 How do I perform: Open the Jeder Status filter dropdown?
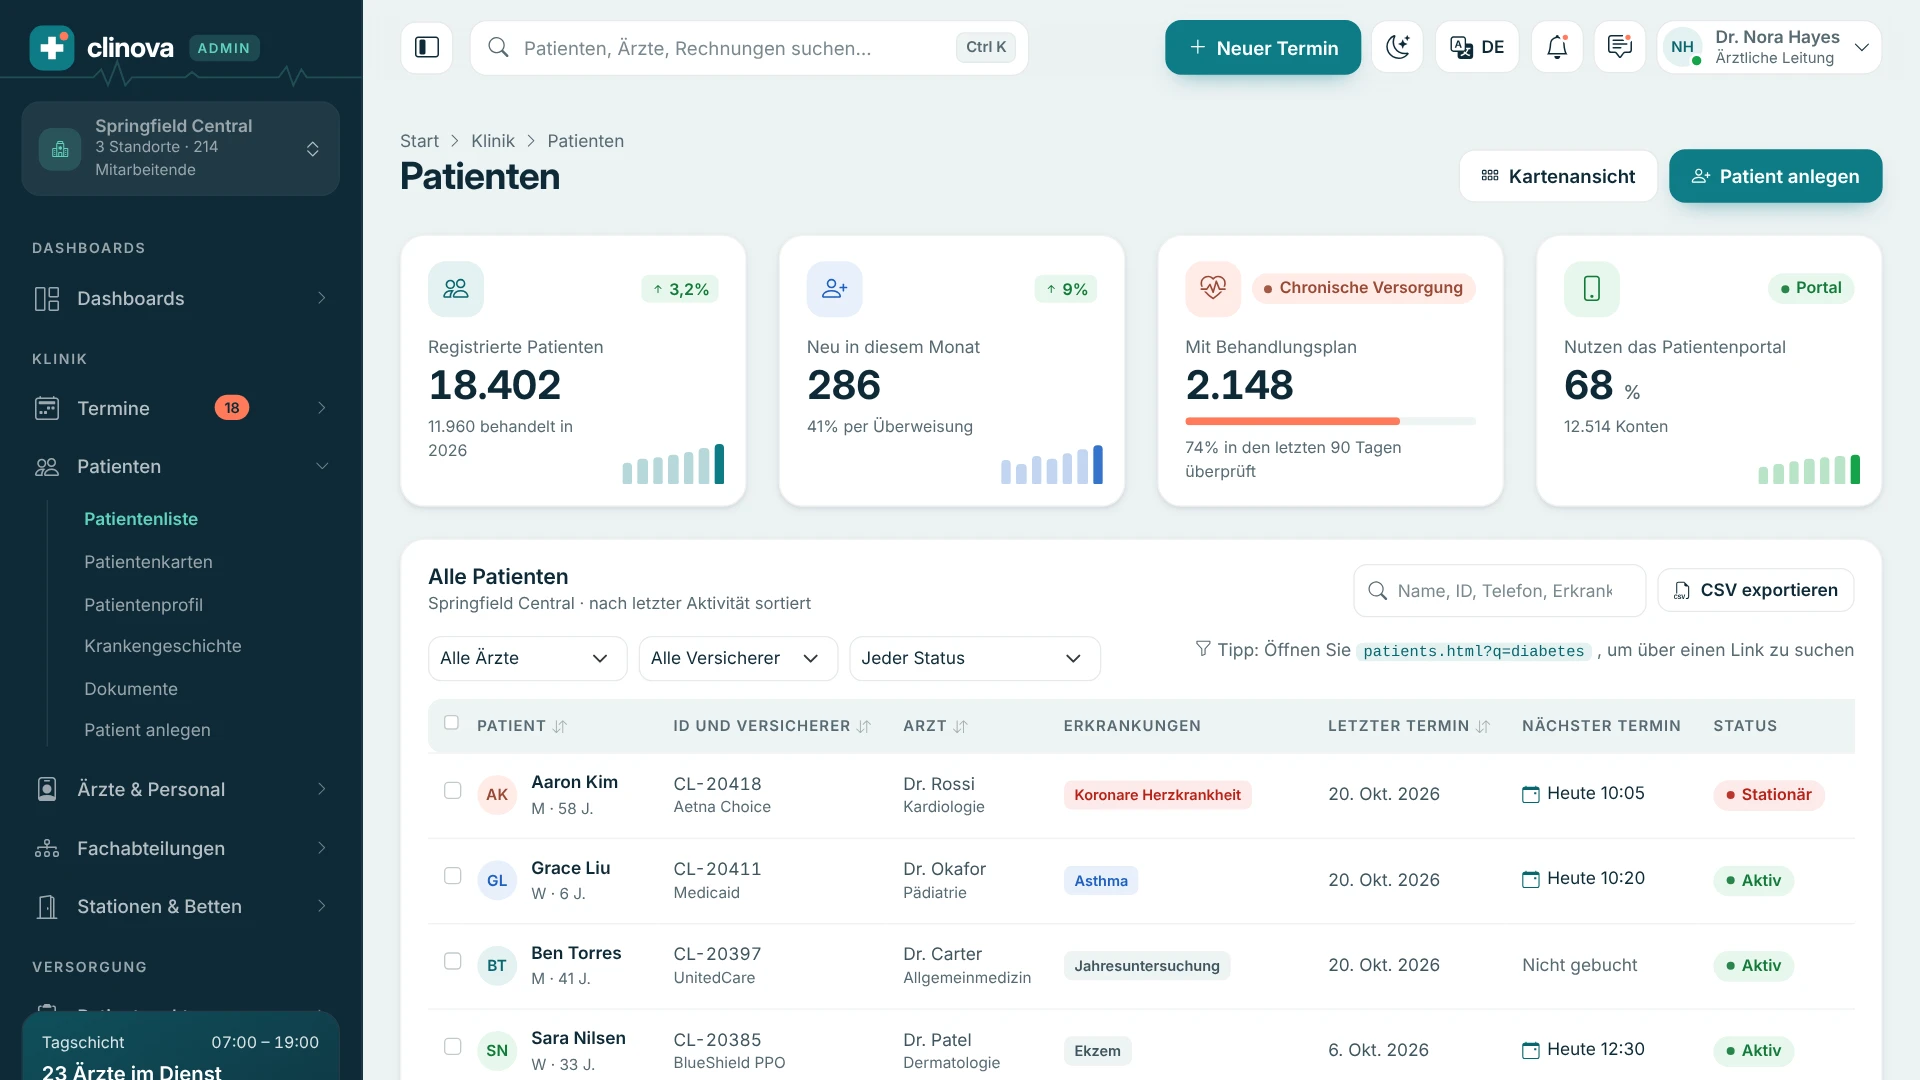[975, 658]
